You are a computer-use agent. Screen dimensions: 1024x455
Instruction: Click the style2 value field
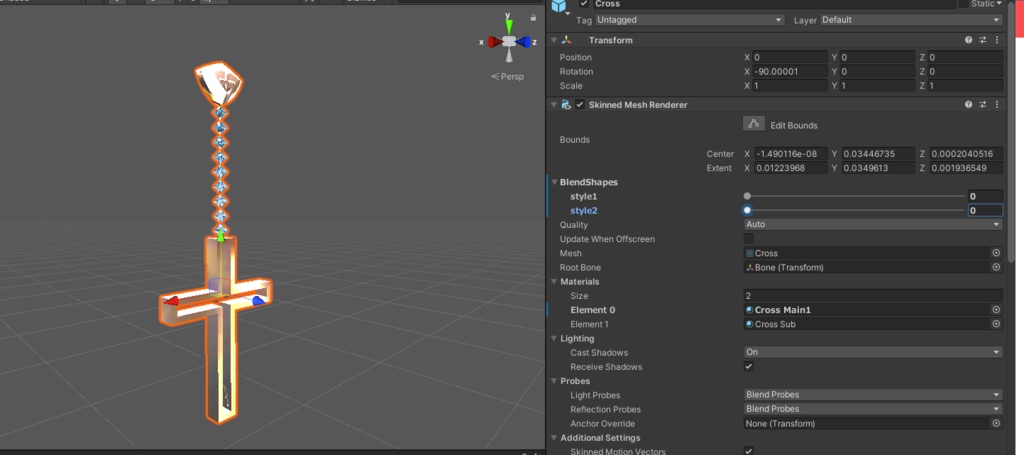[x=985, y=210]
